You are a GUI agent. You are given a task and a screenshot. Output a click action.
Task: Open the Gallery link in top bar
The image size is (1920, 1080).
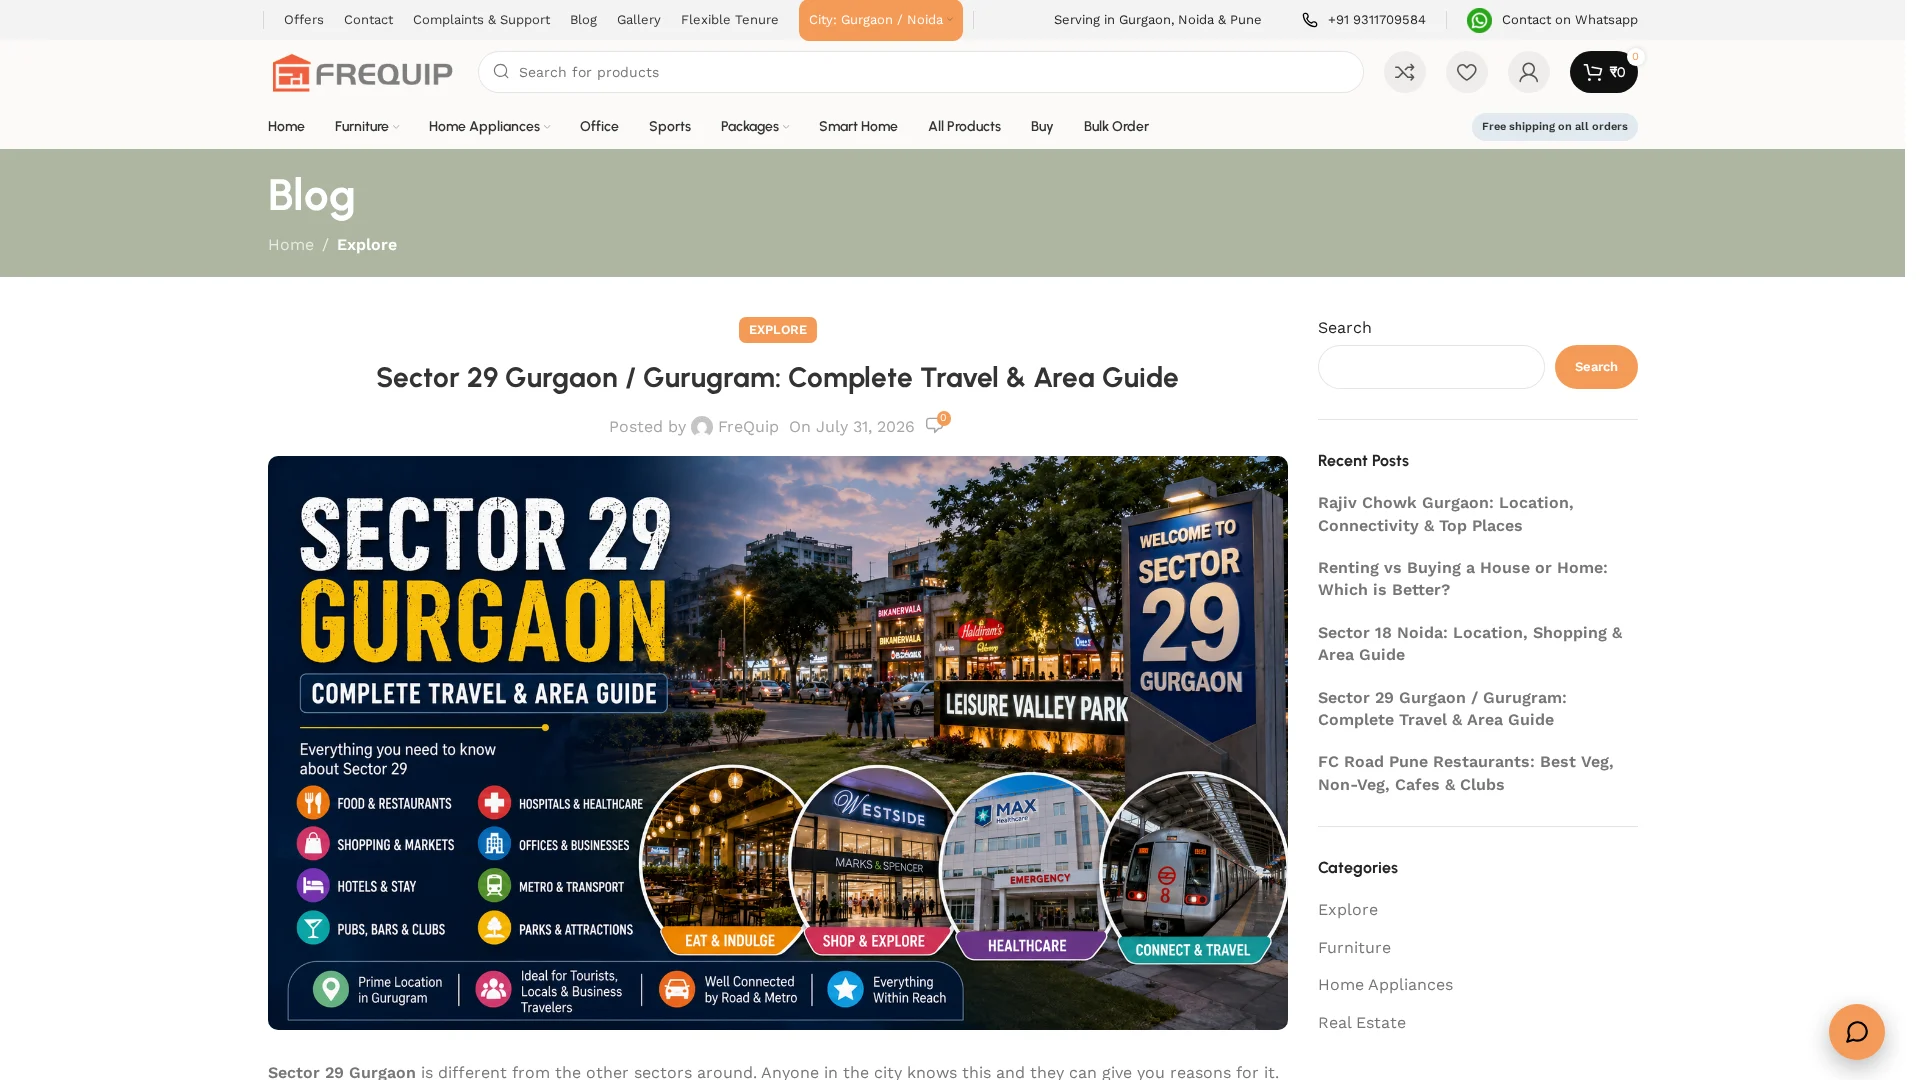pyautogui.click(x=638, y=20)
